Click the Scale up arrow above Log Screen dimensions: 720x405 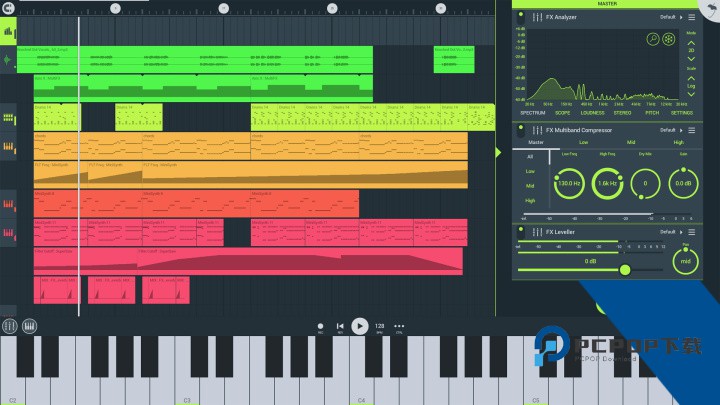tap(691, 78)
